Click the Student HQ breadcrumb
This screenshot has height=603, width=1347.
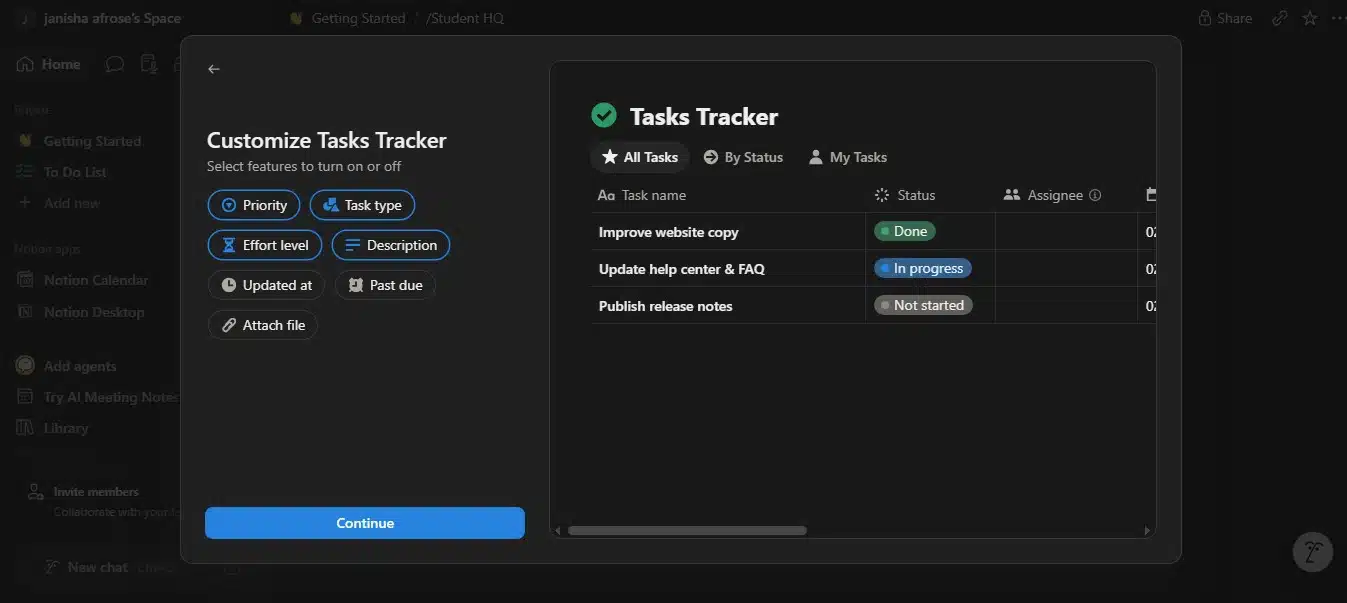[465, 18]
